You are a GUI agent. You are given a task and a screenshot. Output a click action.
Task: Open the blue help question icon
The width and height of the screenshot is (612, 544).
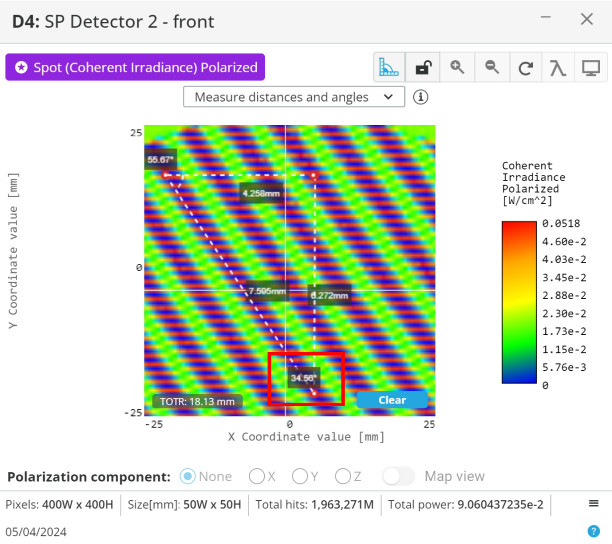(594, 531)
